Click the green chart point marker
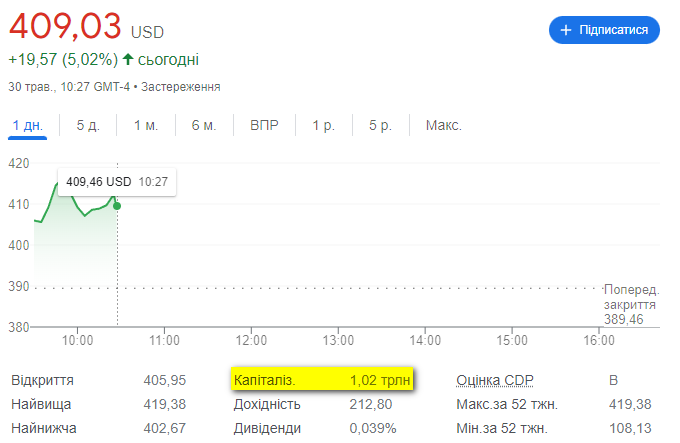Viewport: 680px width, 443px height. tap(117, 206)
